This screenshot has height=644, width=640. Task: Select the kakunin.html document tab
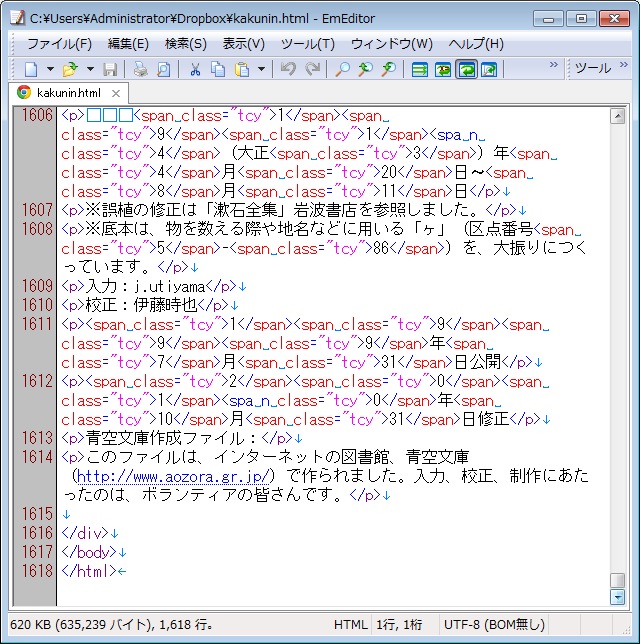click(69, 93)
